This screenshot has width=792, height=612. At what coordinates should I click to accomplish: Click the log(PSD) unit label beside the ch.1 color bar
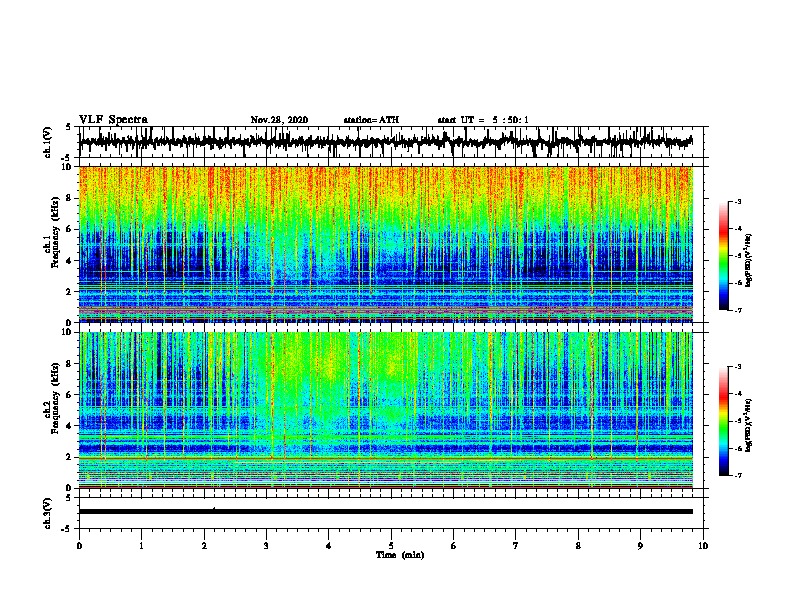[749, 260]
